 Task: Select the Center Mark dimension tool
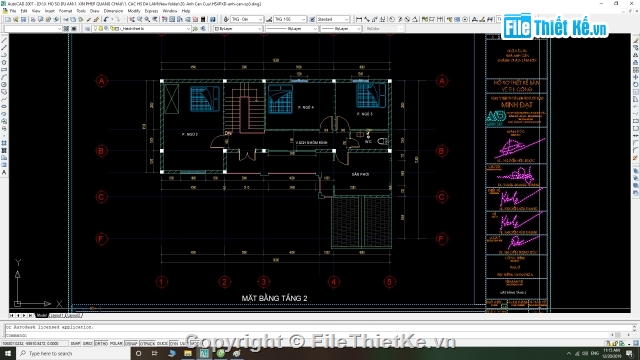point(465,19)
